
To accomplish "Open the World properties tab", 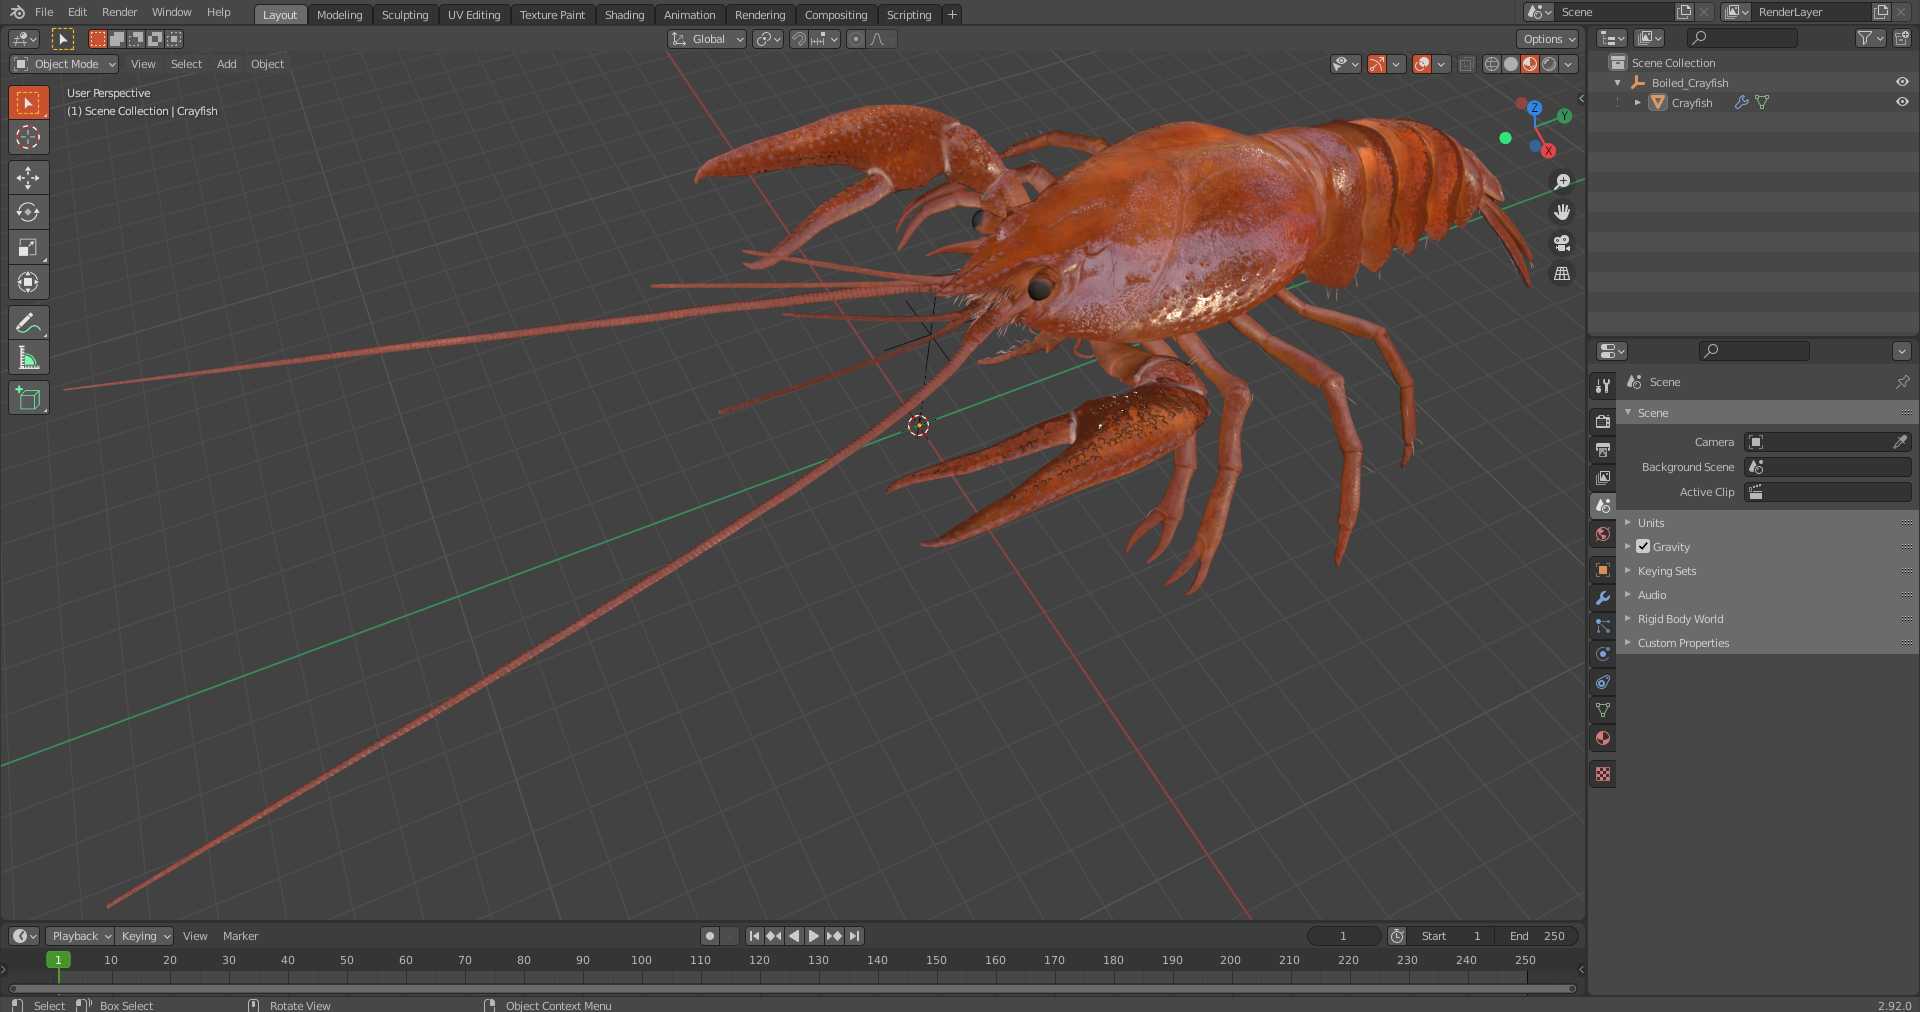I will [x=1603, y=533].
